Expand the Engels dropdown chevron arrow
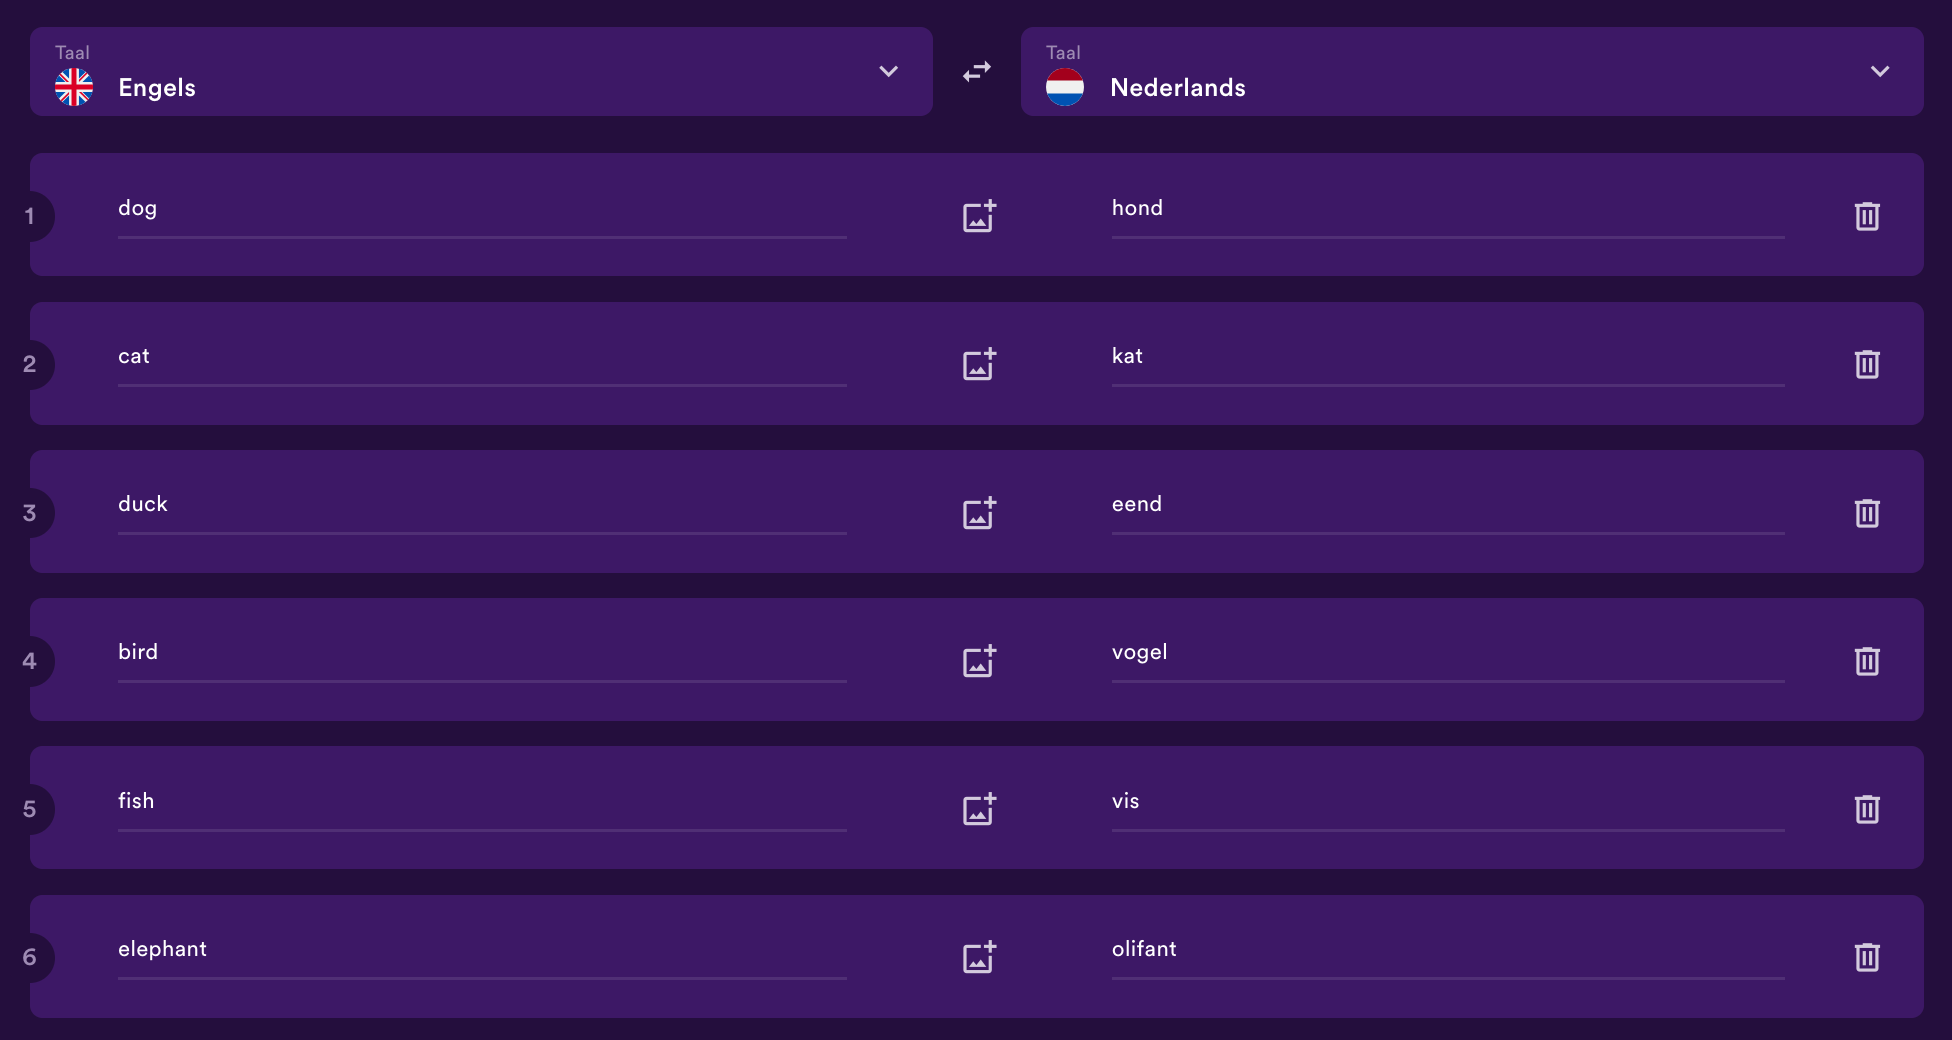Image resolution: width=1952 pixels, height=1040 pixels. tap(888, 72)
